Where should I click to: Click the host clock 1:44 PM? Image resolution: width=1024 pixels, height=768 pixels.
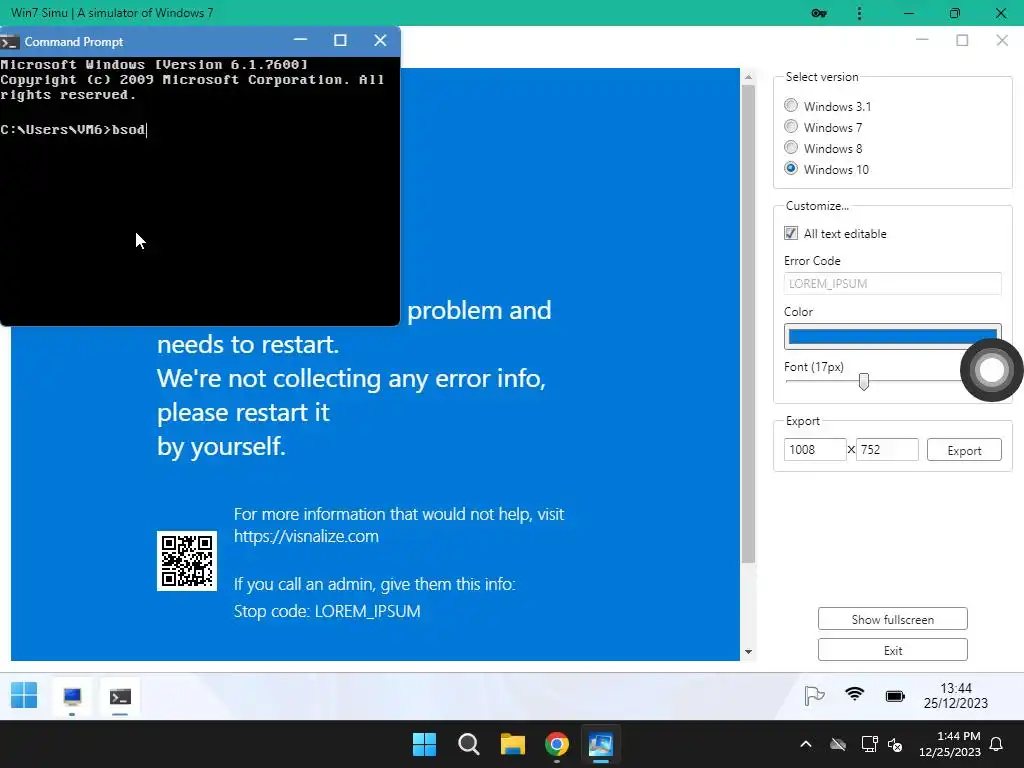(x=958, y=736)
